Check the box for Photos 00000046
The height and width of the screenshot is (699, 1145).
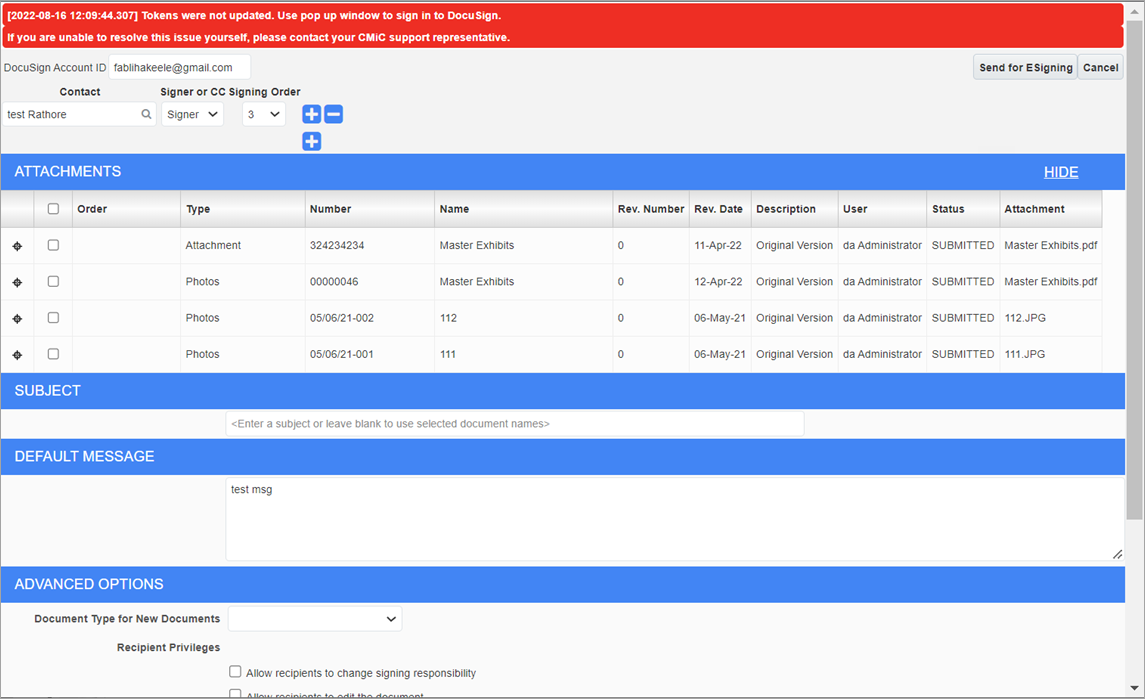[x=53, y=281]
